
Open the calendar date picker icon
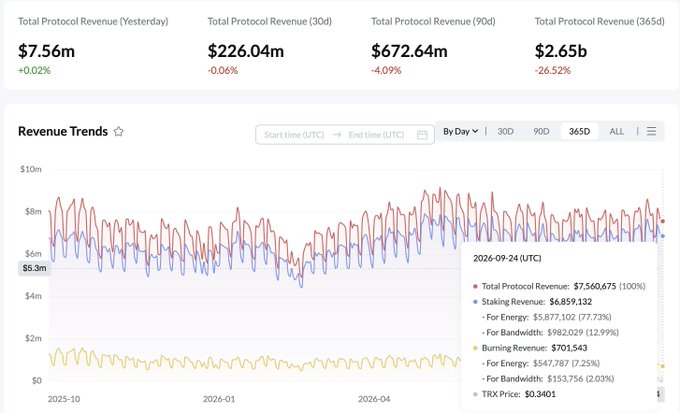click(x=422, y=135)
